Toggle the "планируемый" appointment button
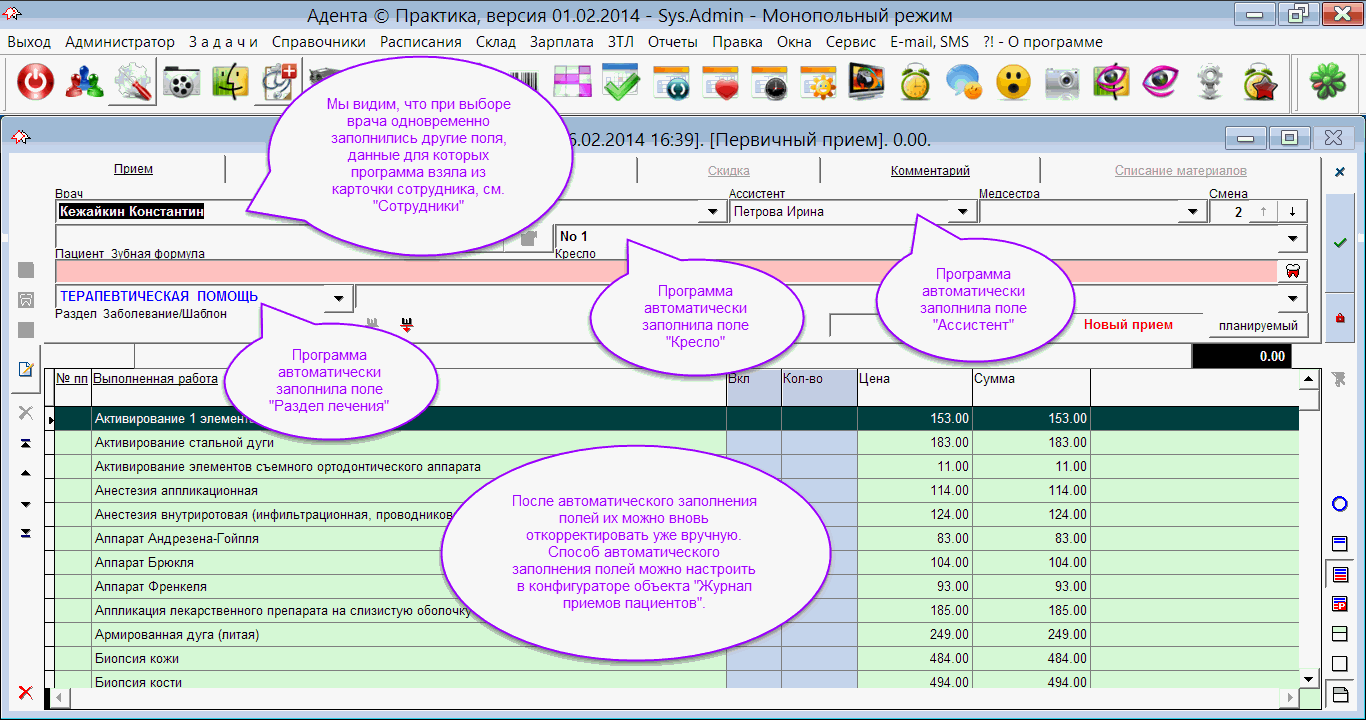Viewport: 1366px width, 720px height. (1257, 325)
